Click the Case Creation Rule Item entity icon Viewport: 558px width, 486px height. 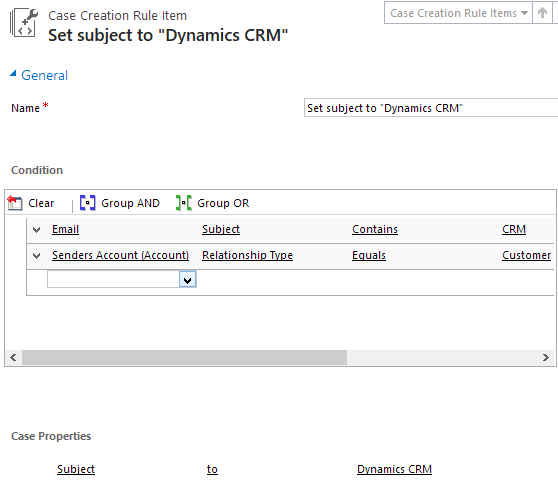(24, 23)
